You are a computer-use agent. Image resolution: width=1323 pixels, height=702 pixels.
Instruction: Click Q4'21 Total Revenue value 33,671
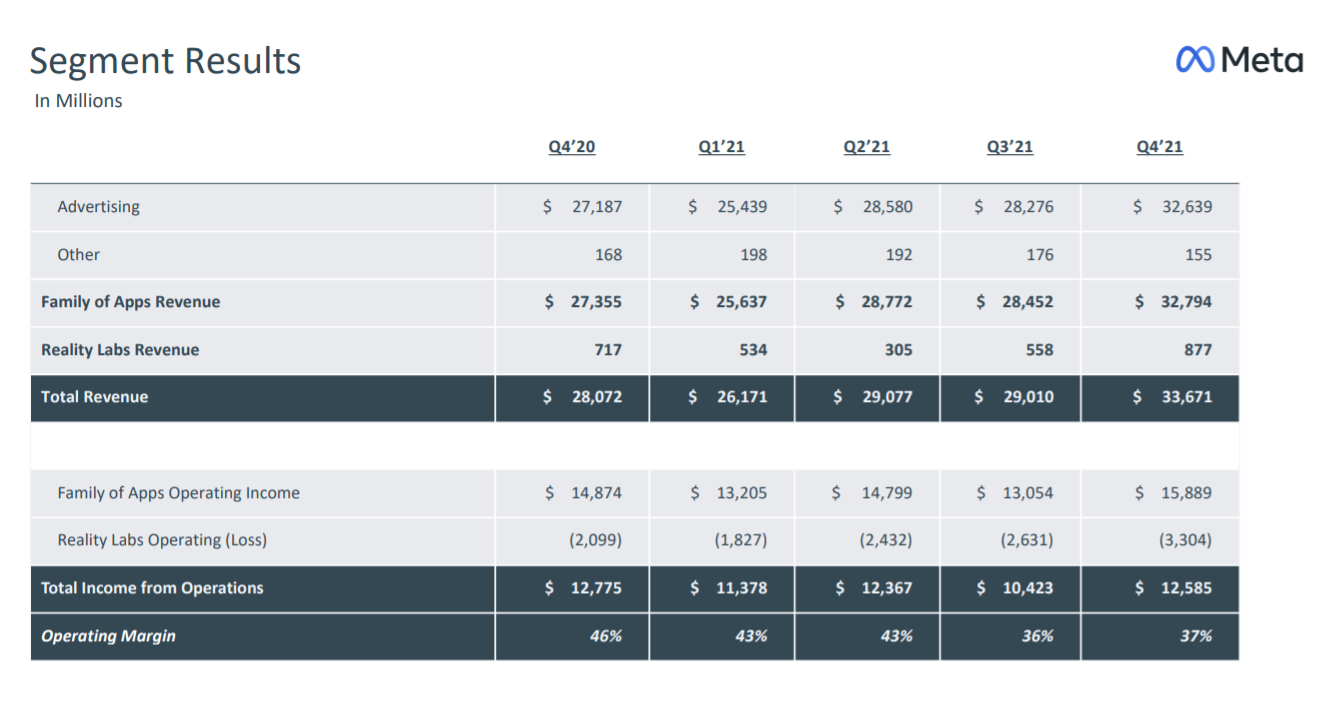(x=1186, y=397)
